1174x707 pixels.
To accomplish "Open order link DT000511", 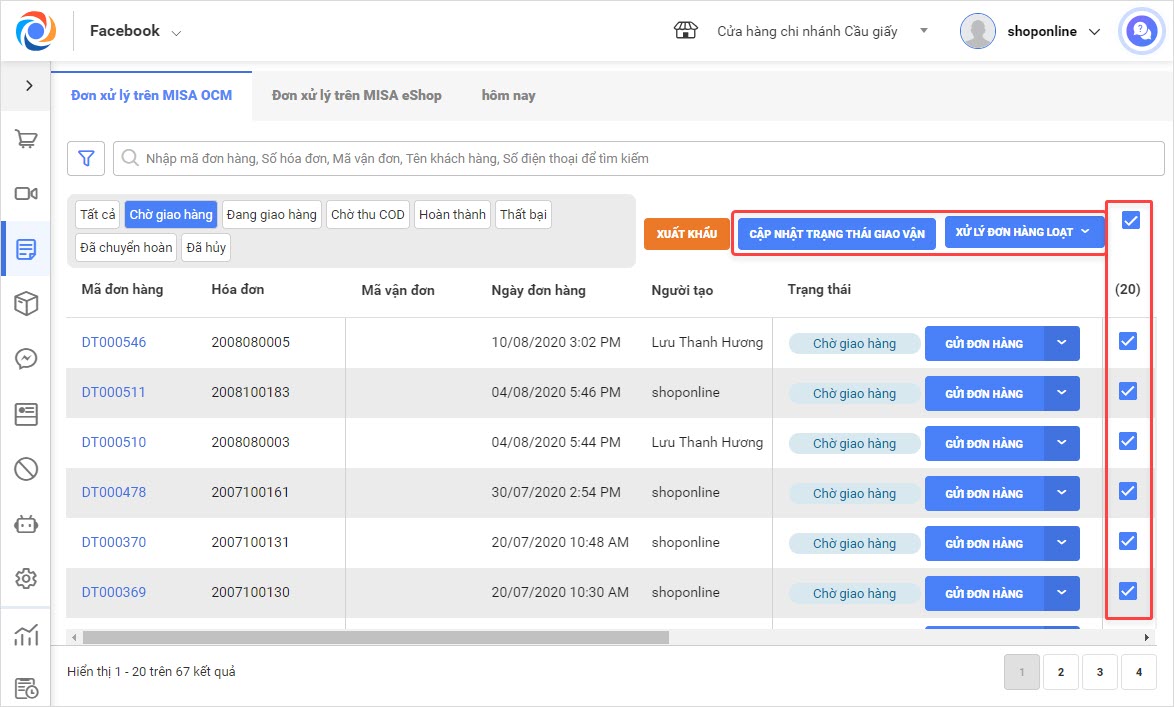I will [x=114, y=392].
